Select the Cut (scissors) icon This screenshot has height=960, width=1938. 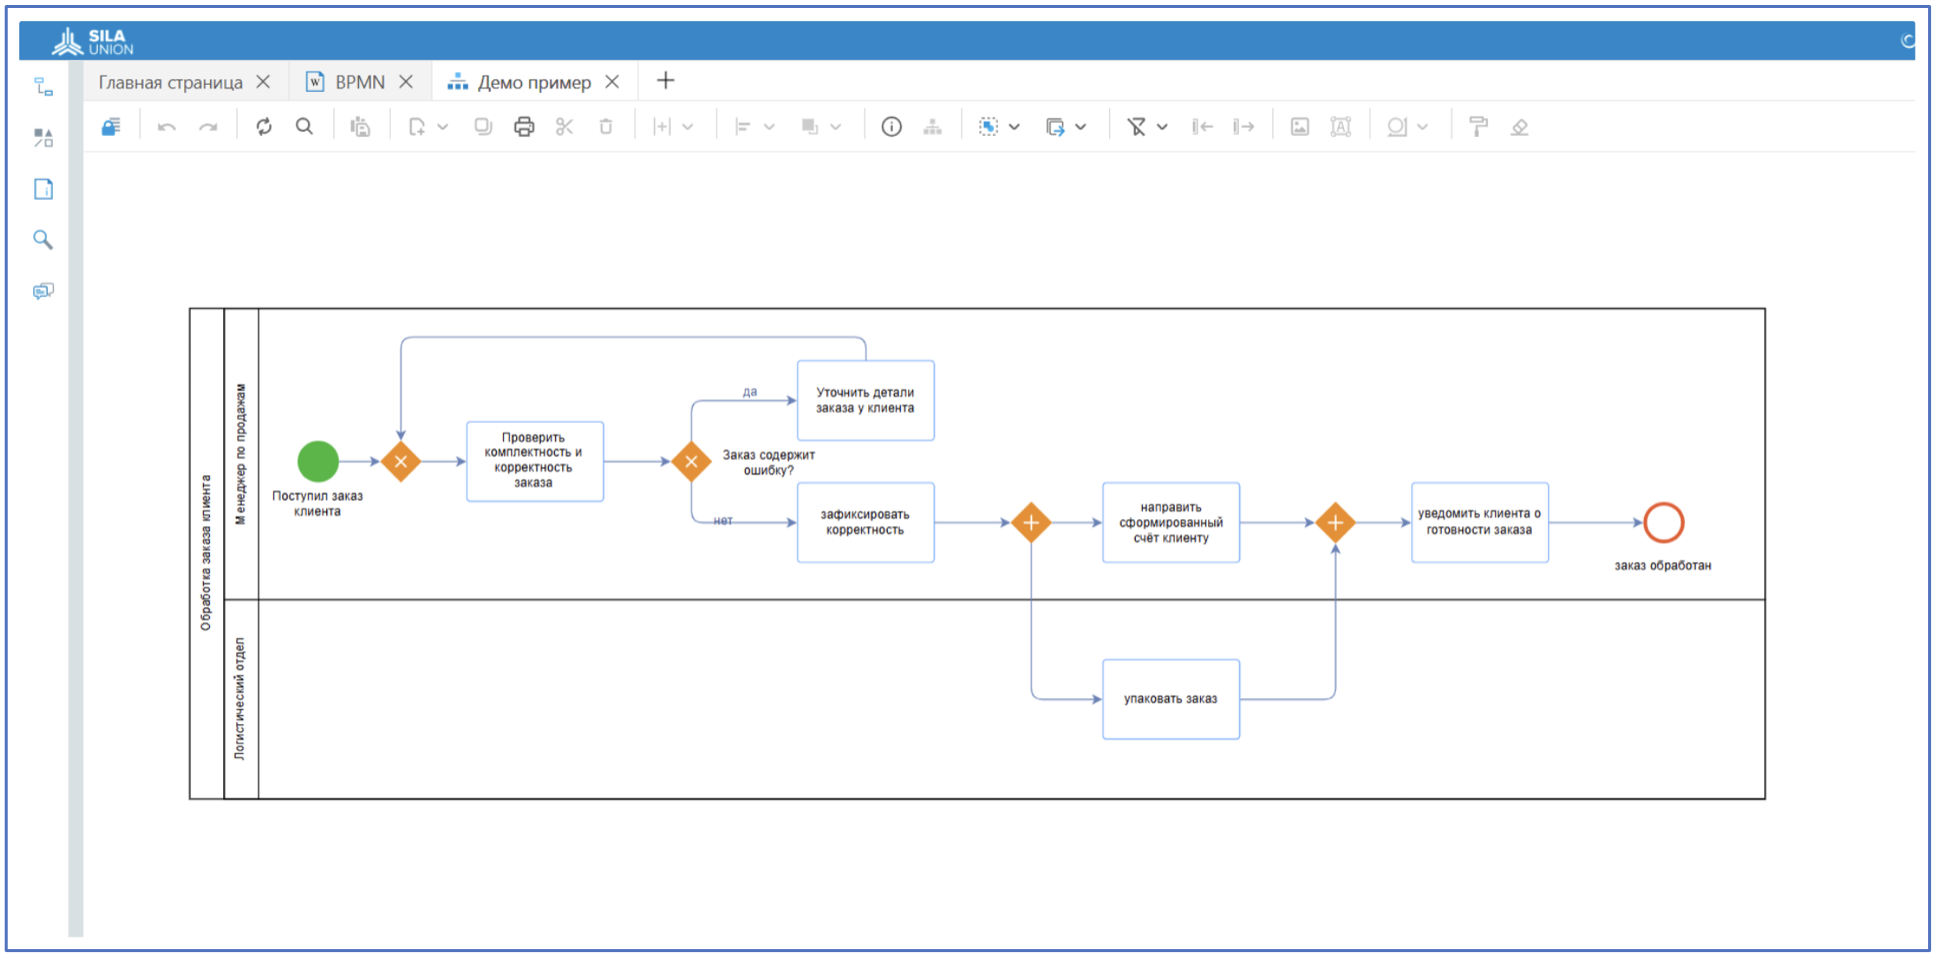pyautogui.click(x=565, y=126)
